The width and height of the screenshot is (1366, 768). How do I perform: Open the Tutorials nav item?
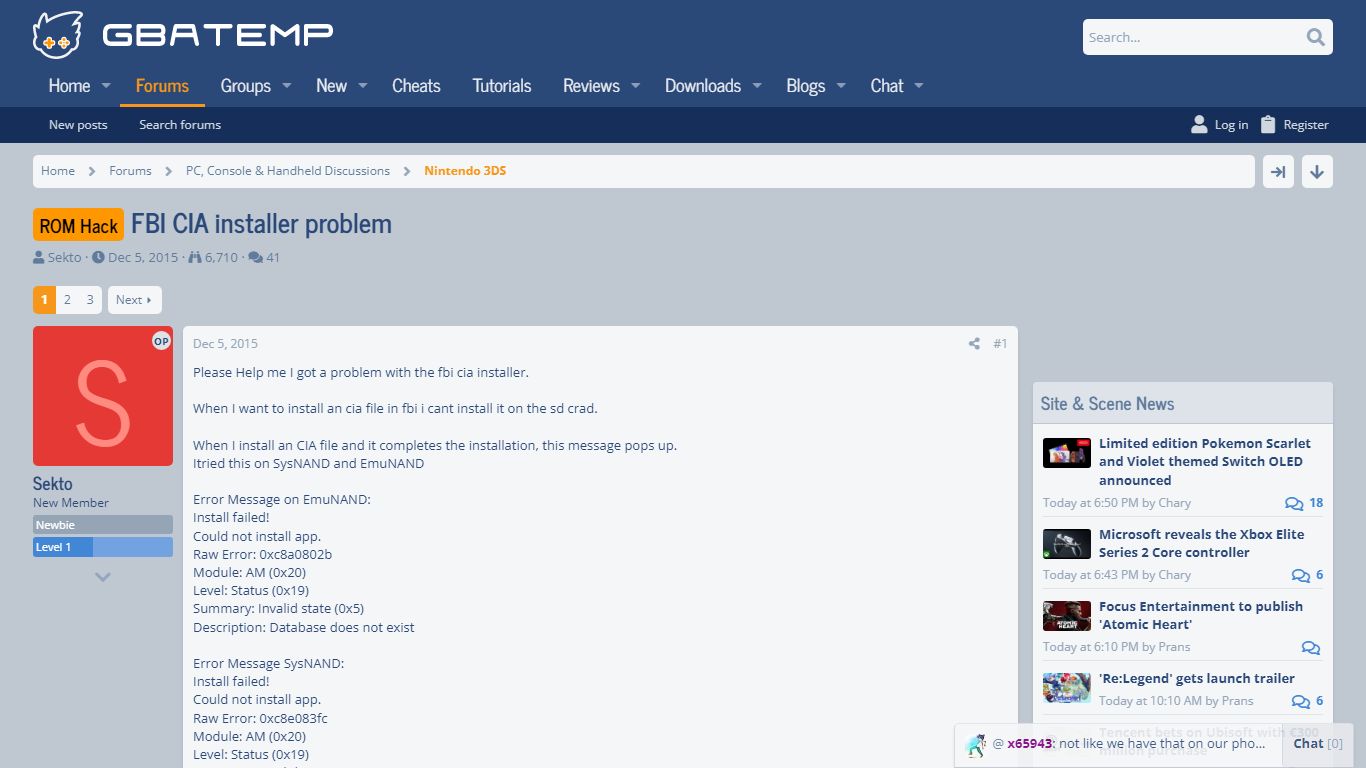point(502,86)
